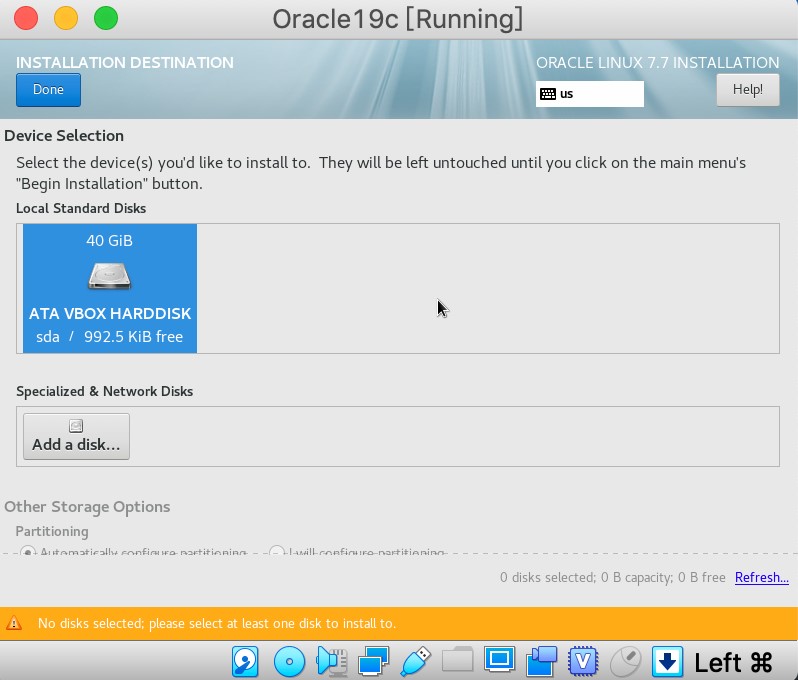The image size is (798, 680).
Task: Click the yellow minimize window button
Action: [66, 18]
